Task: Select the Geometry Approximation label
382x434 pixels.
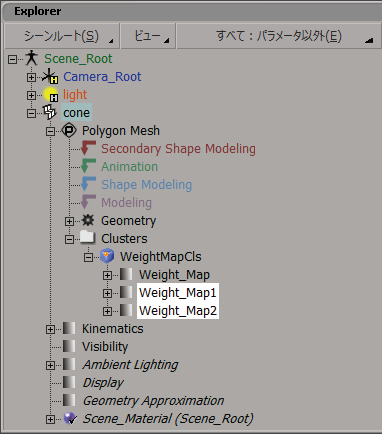Action: (x=153, y=401)
